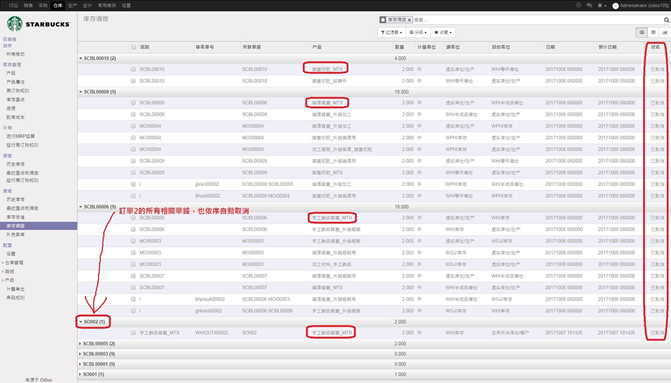
Task: Sort by the 状态 column header
Action: [656, 47]
